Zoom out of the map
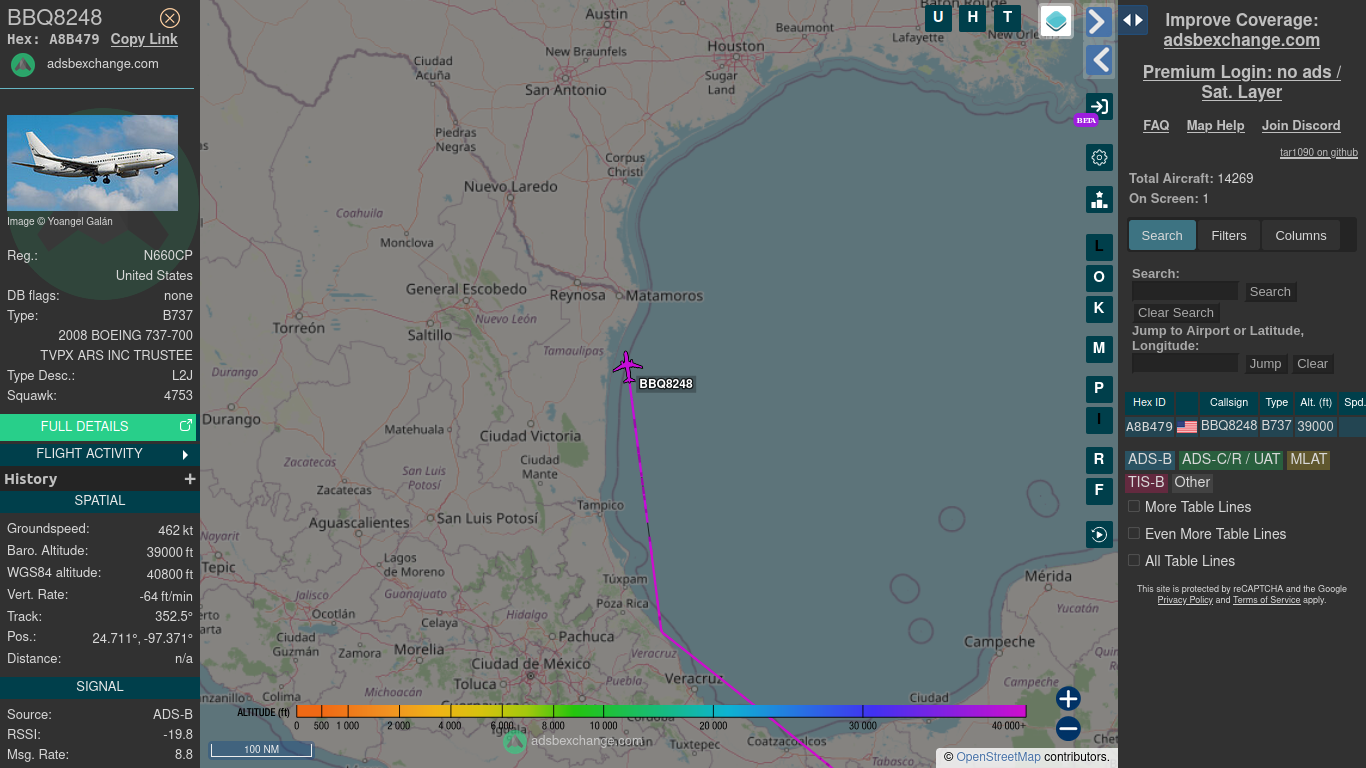 1068,729
